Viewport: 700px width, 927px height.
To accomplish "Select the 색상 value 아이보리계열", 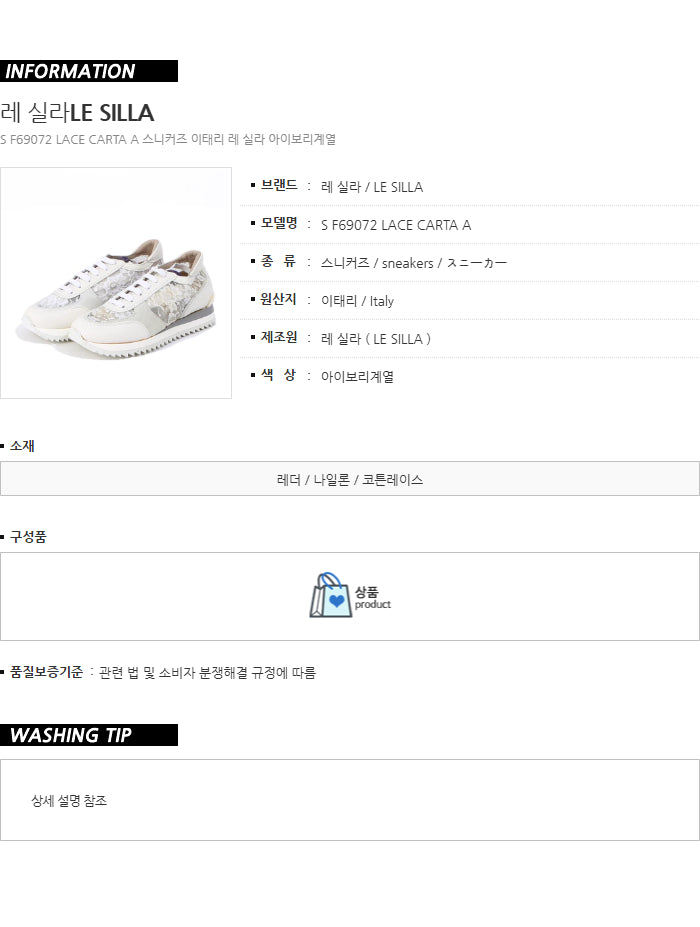I will point(357,377).
